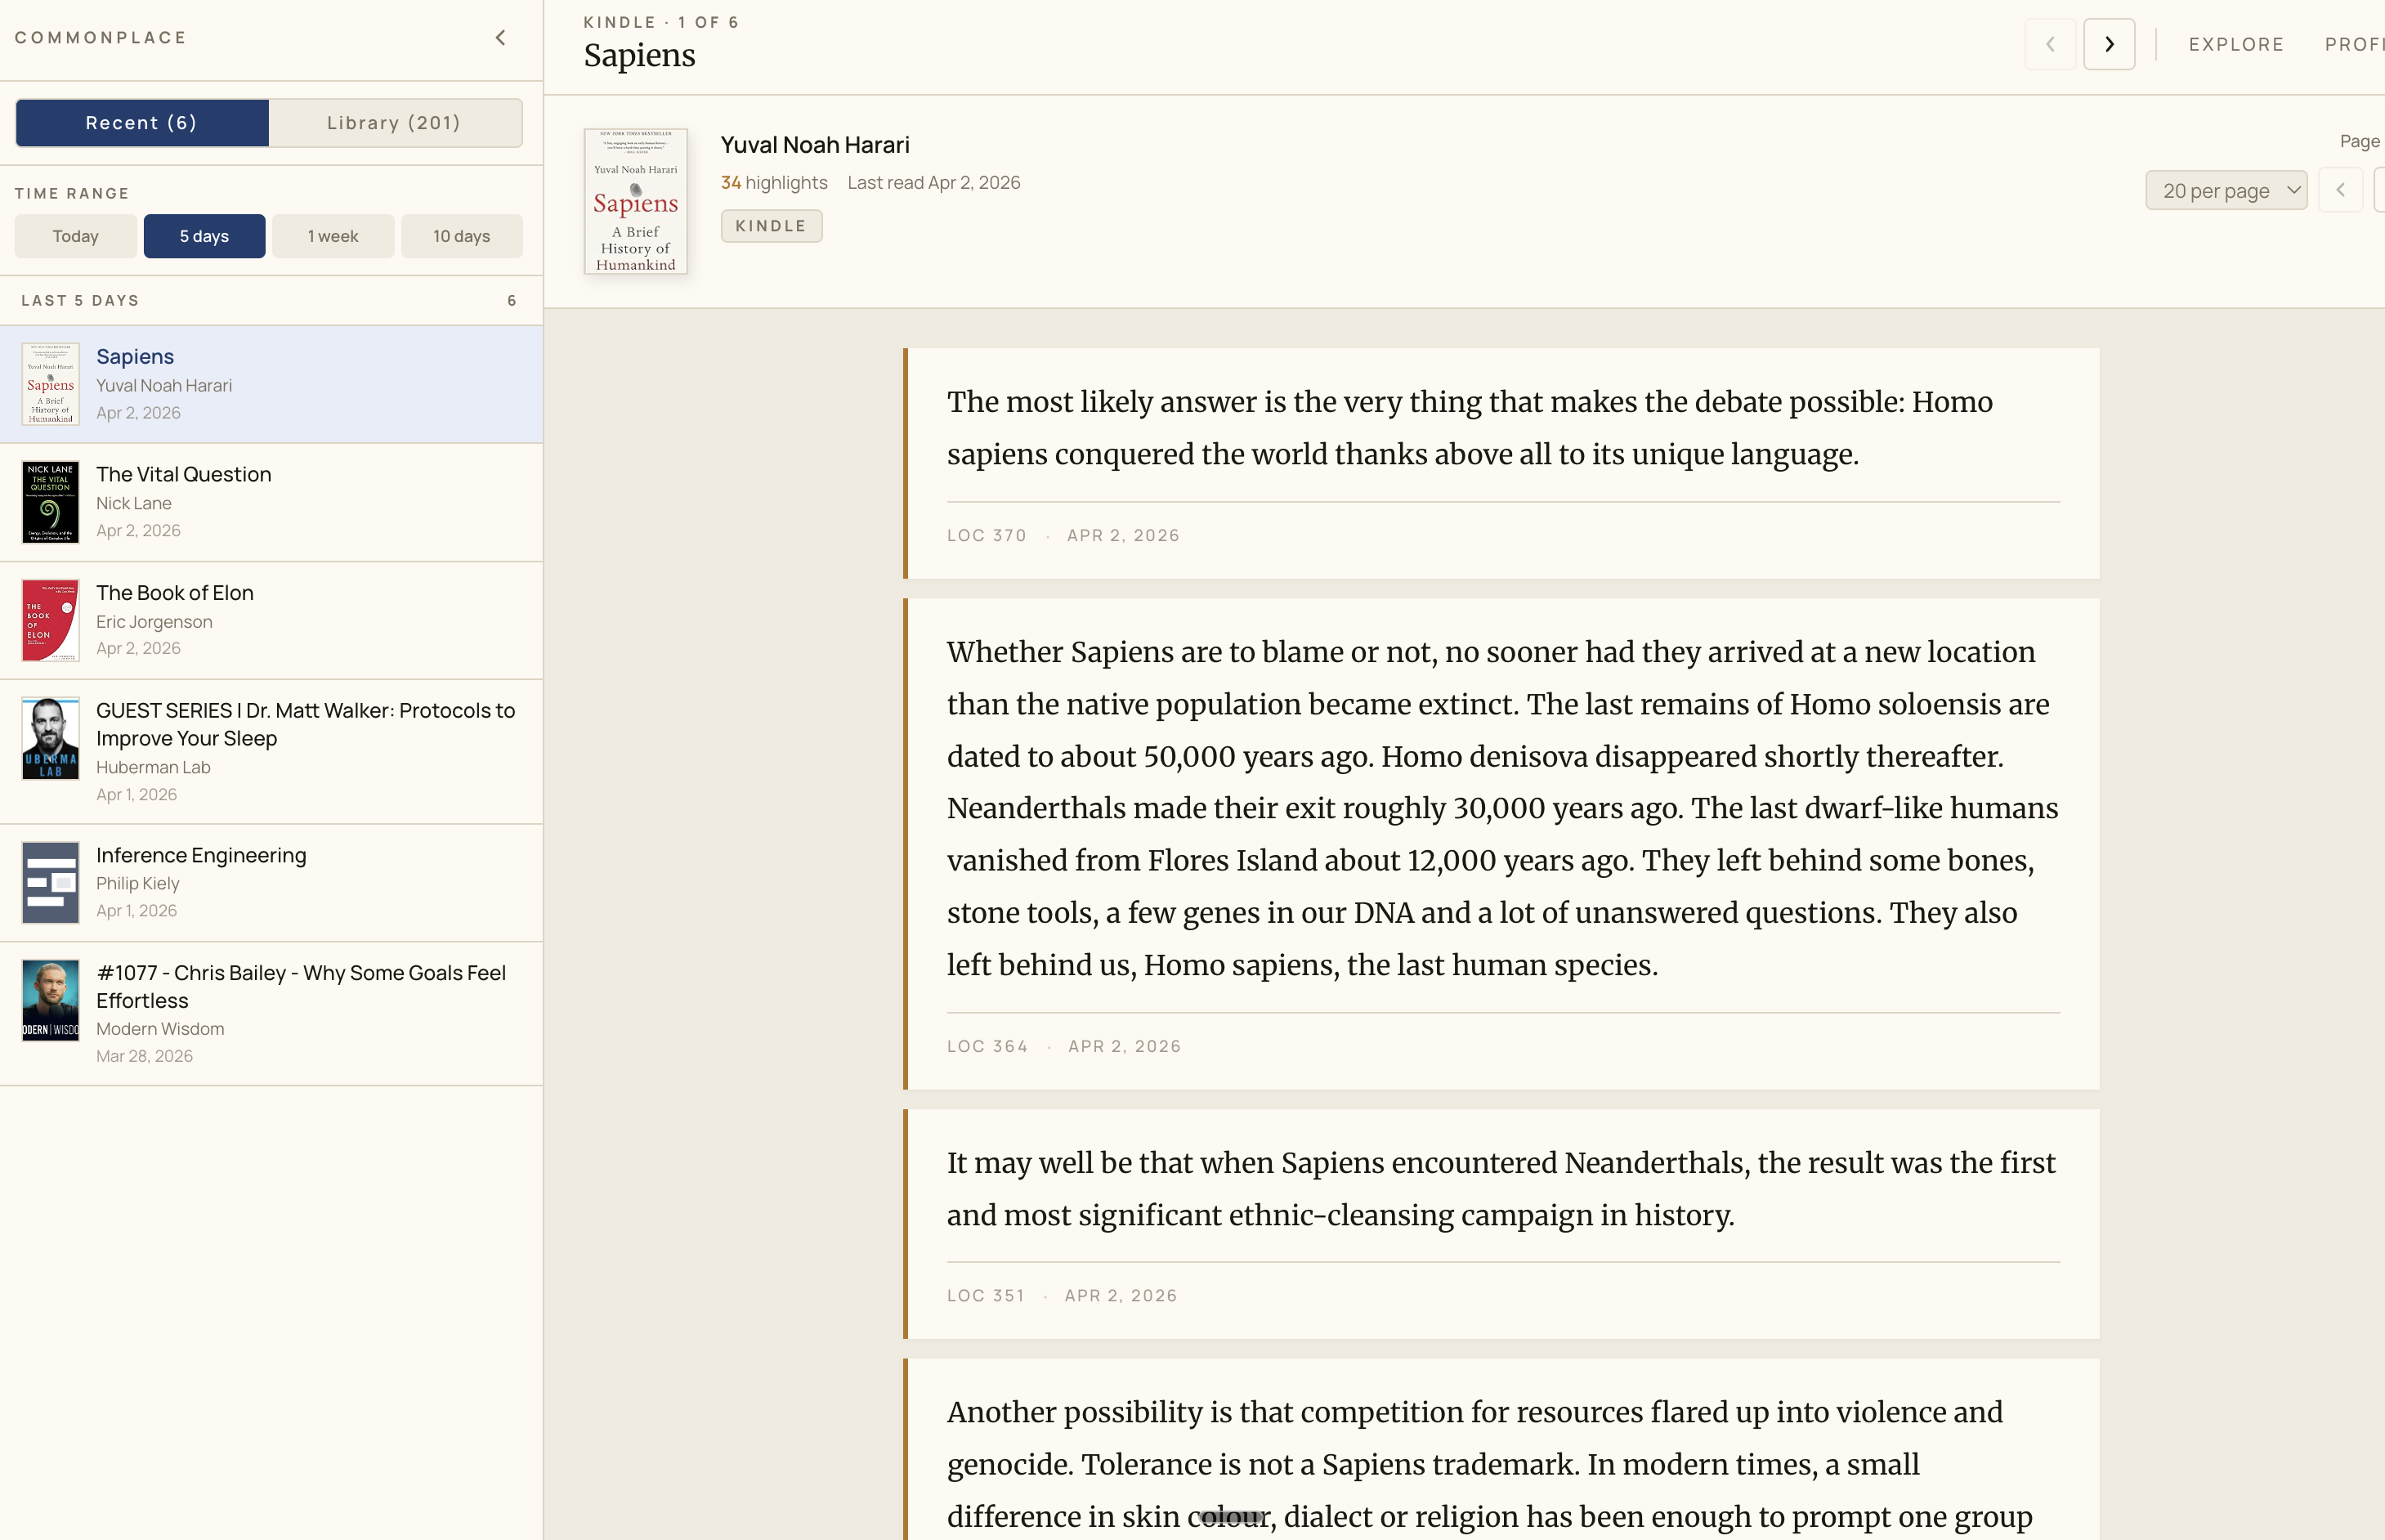Viewport: 2385px width, 1540px height.
Task: Click the previous page chevron near per-page selector
Action: (2340, 190)
